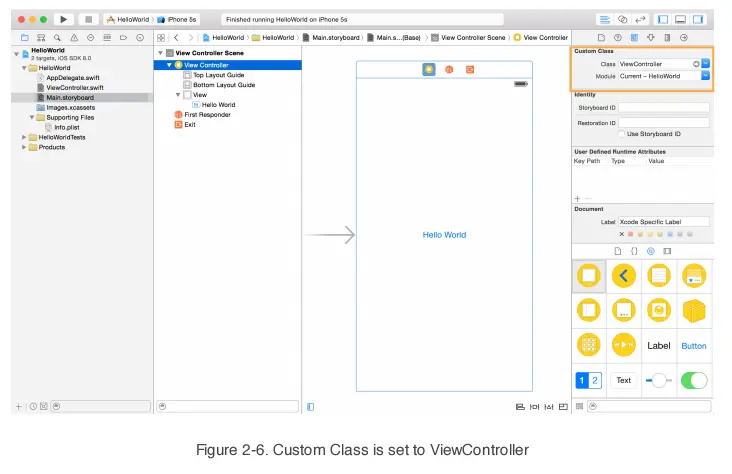Open the symbol navigator icon
The height and width of the screenshot is (474, 732).
tap(41, 38)
